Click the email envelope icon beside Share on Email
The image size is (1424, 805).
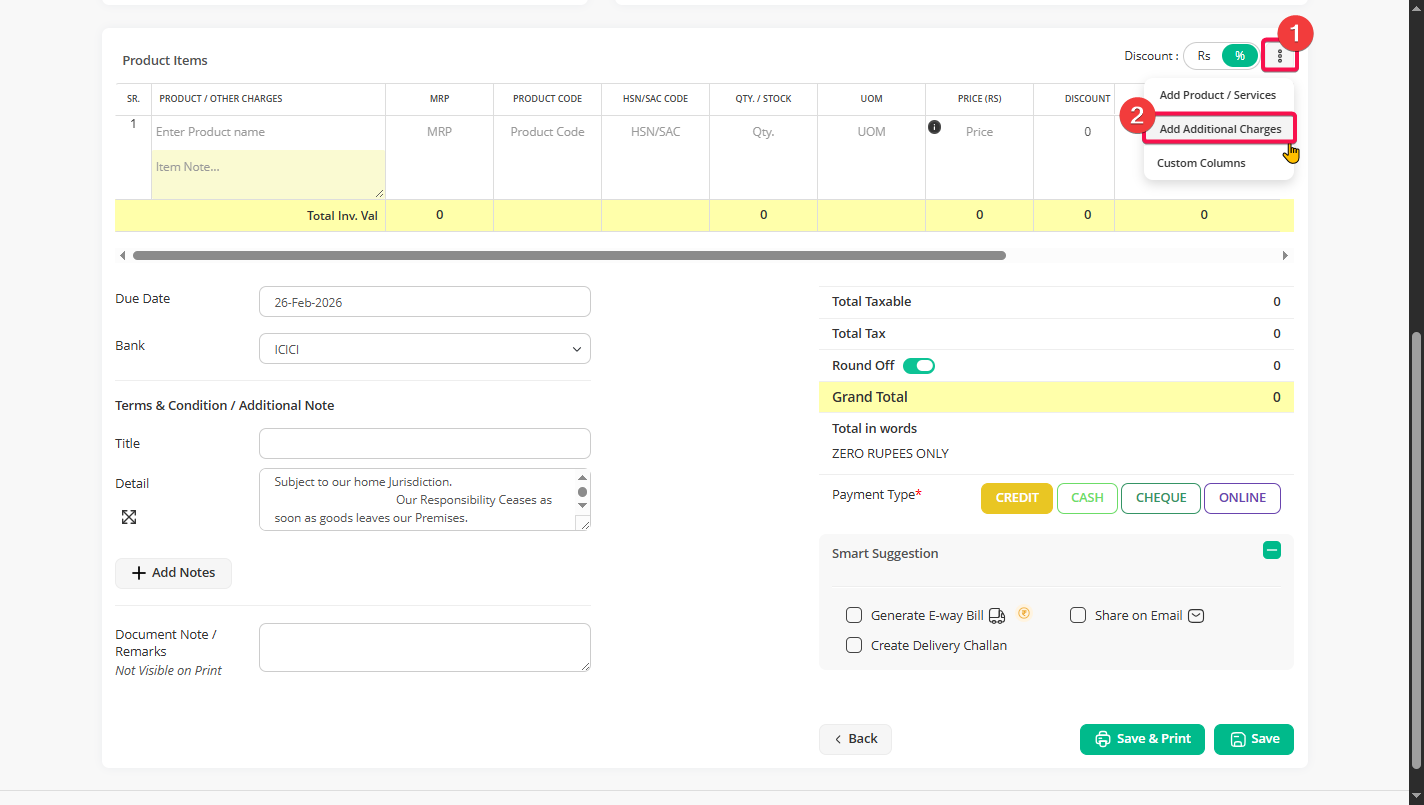click(1196, 616)
